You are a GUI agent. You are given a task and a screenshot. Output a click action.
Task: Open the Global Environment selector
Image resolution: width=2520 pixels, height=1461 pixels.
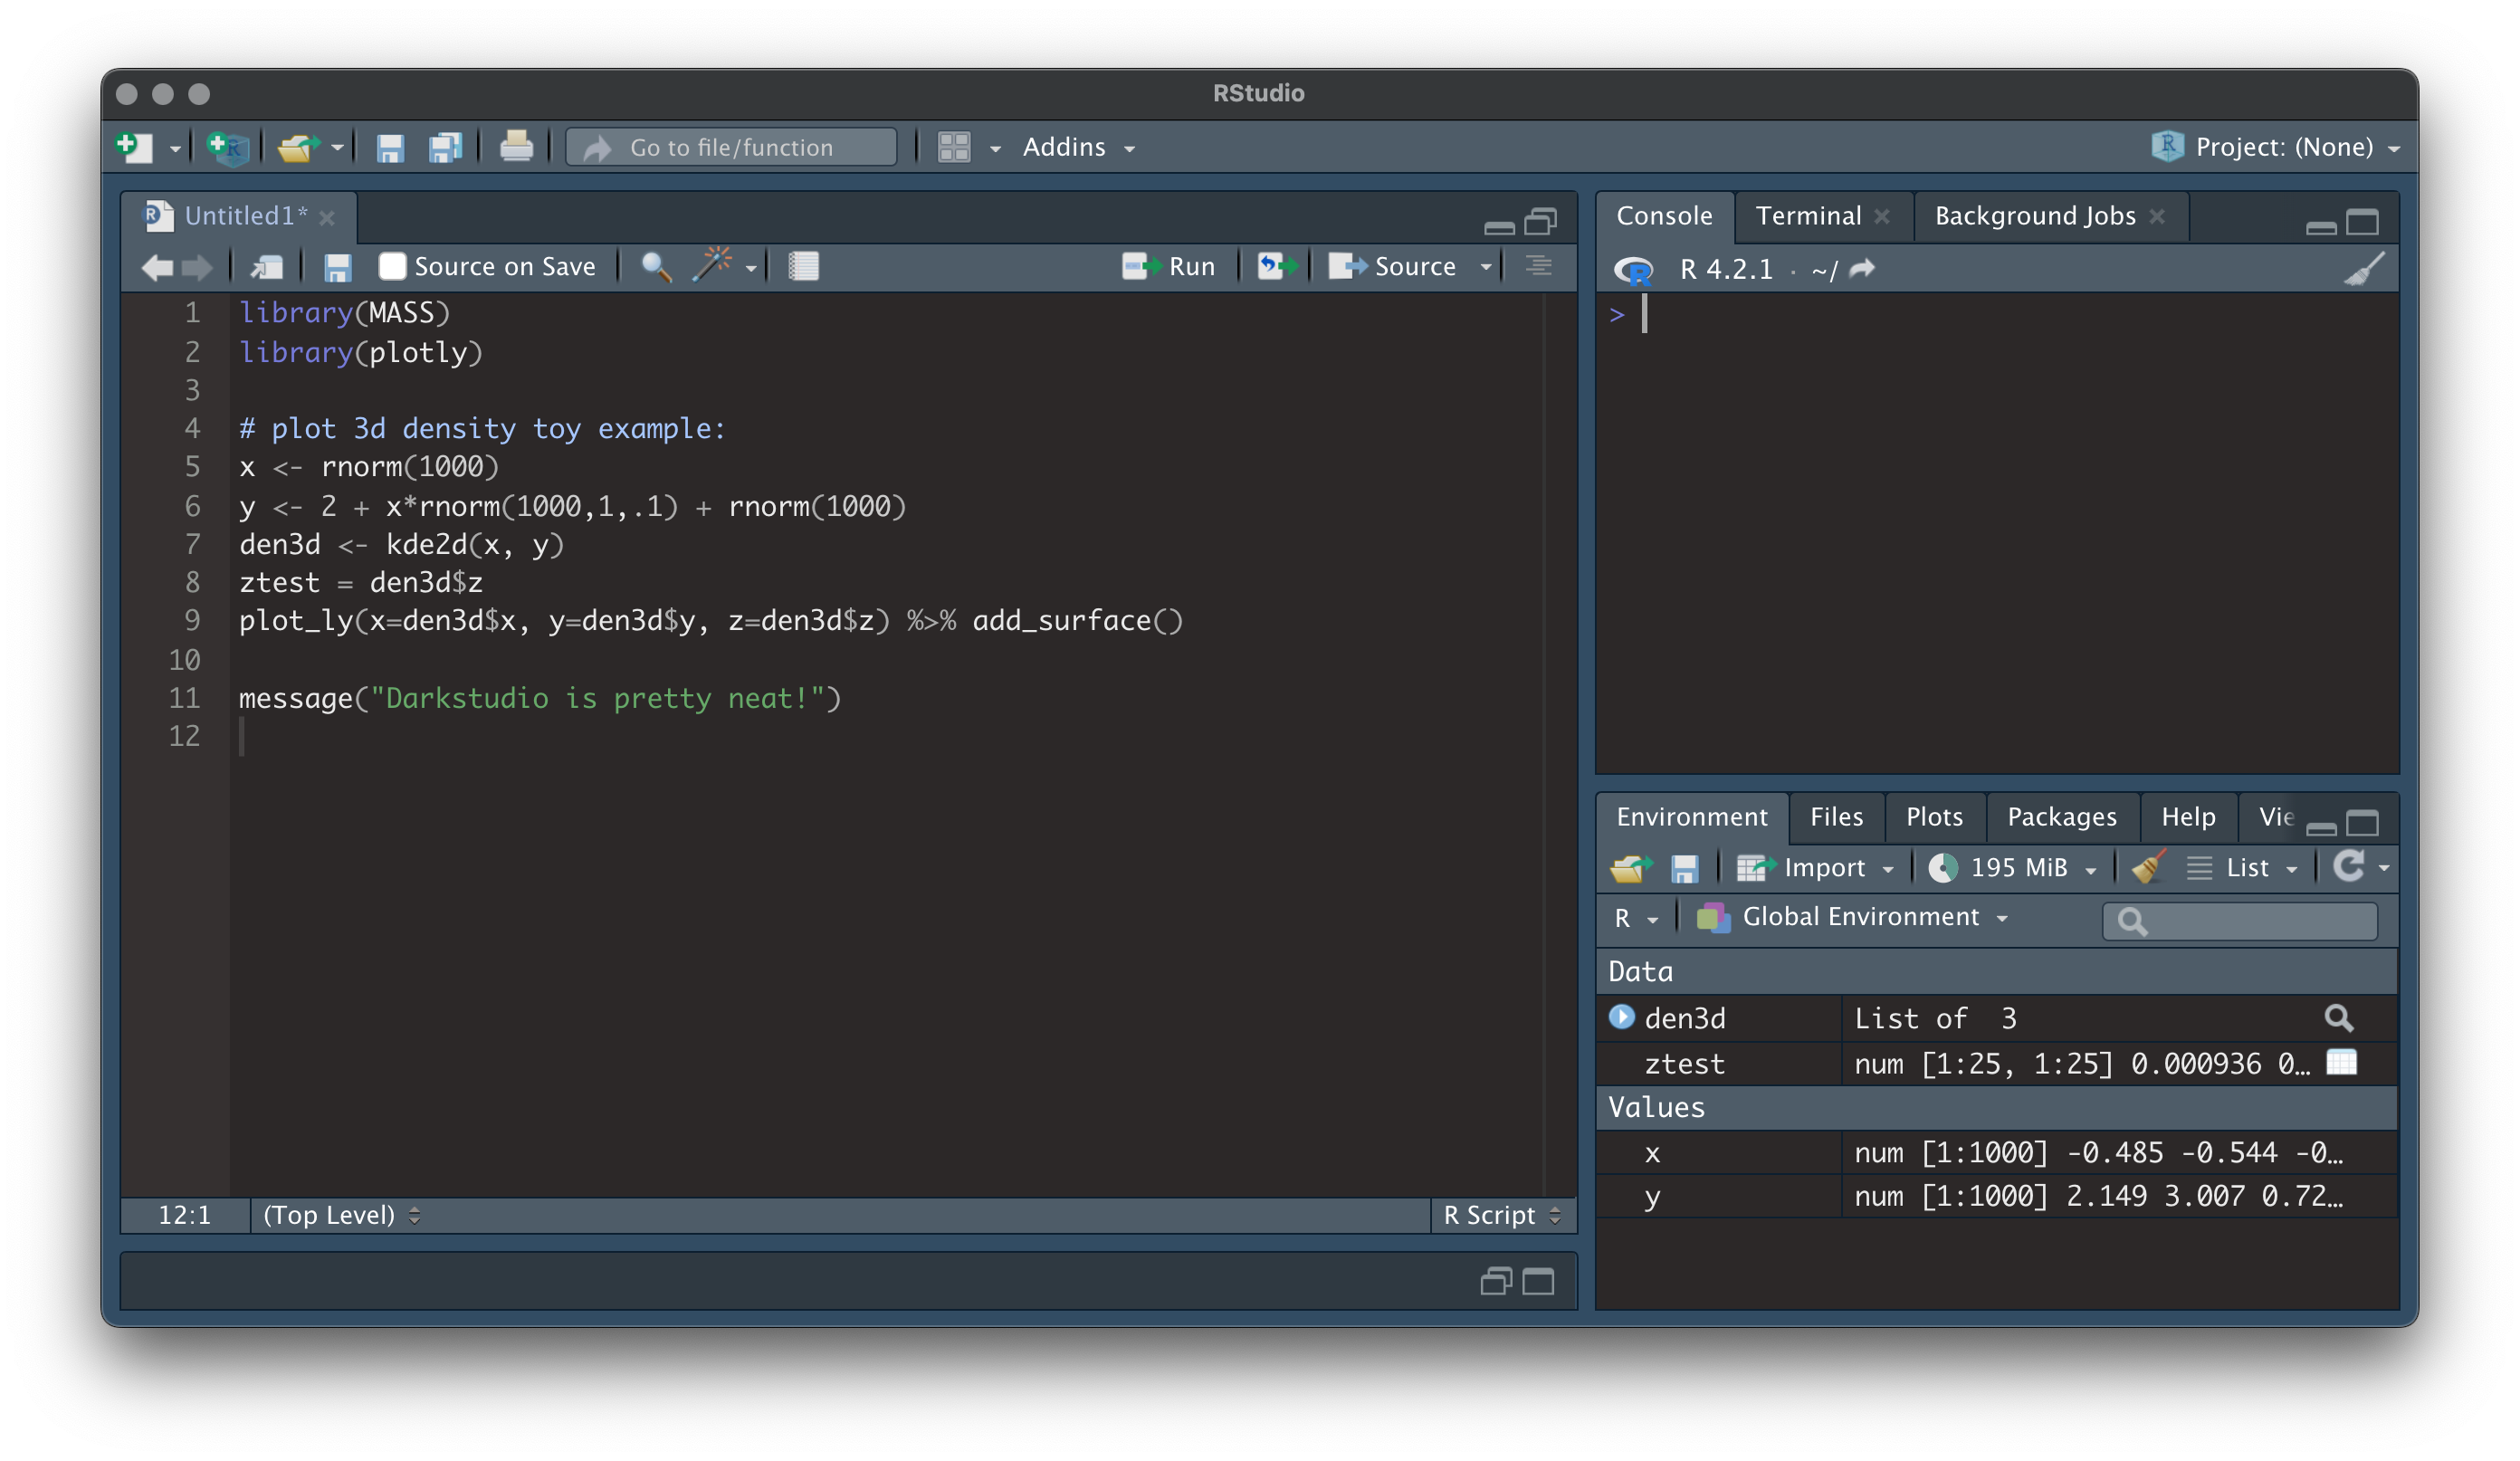1853,917
